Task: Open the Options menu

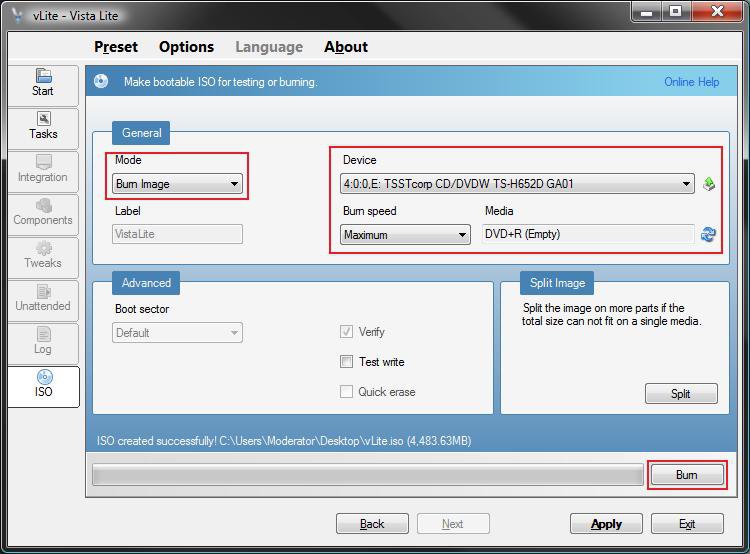Action: click(187, 46)
